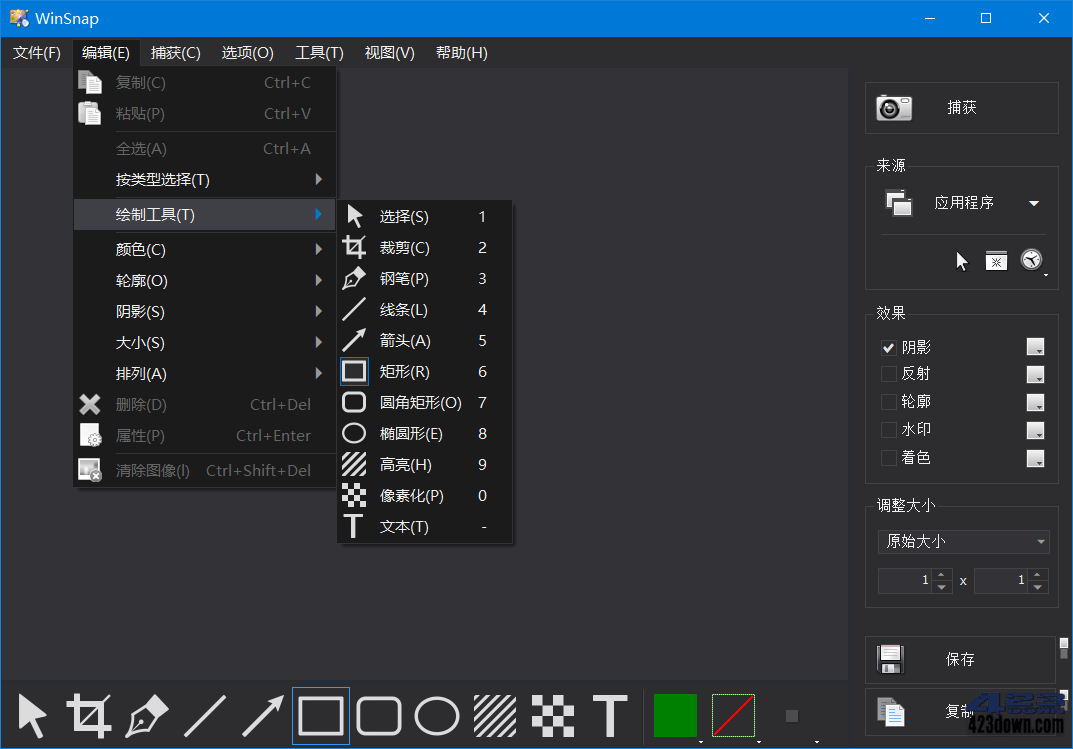Select the Pixelate tool
The height and width of the screenshot is (749, 1073).
[552, 715]
